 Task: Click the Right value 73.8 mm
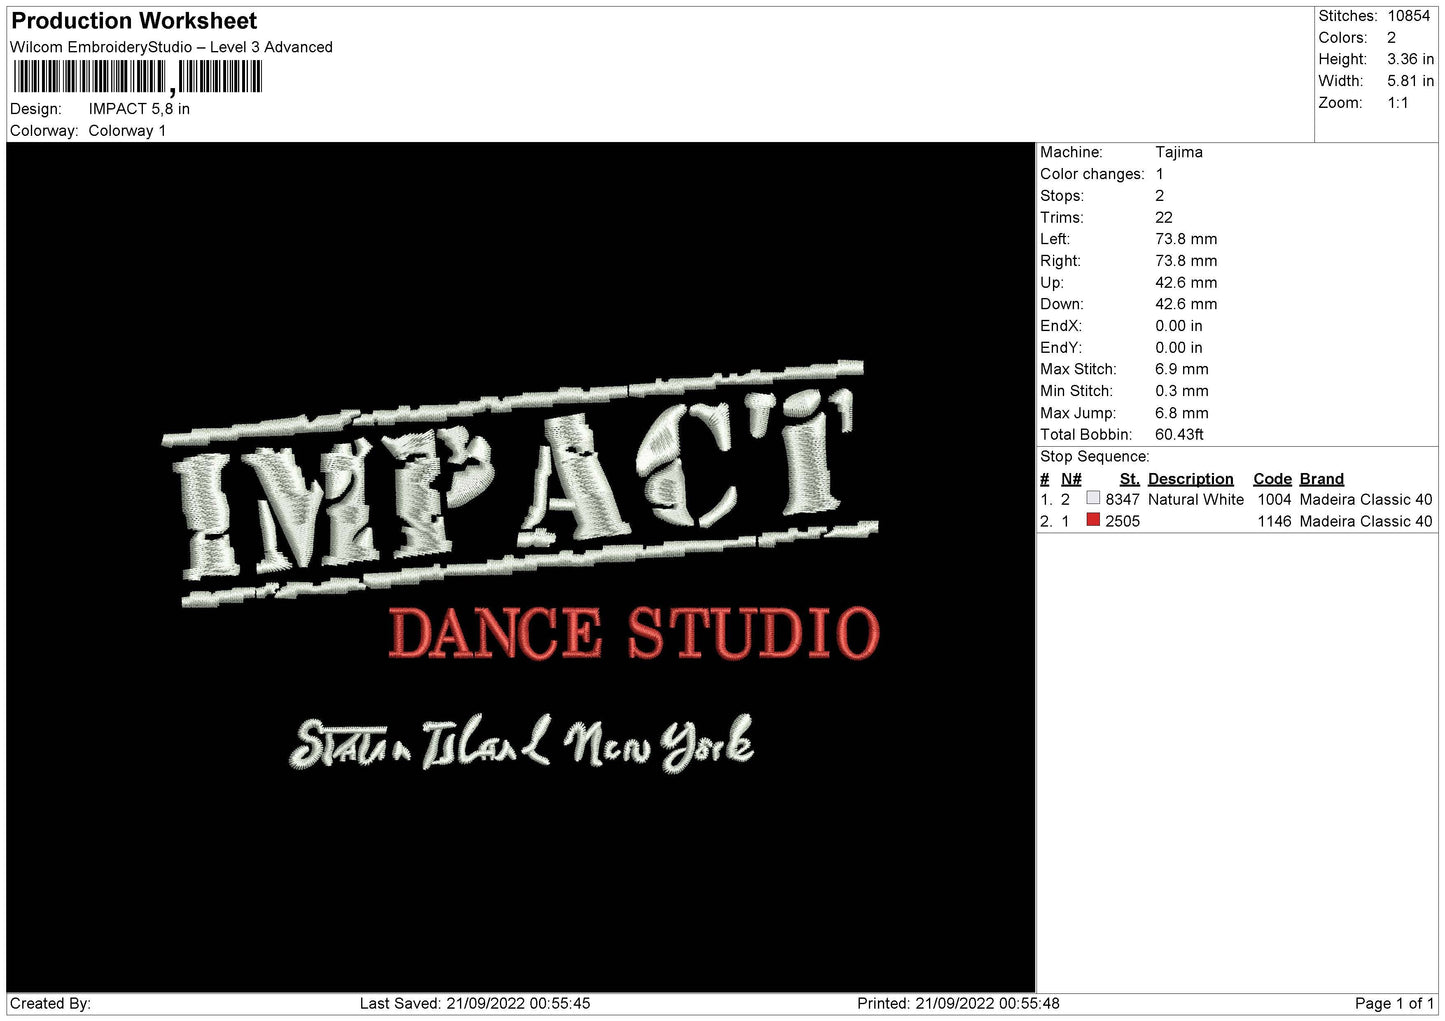[1186, 261]
